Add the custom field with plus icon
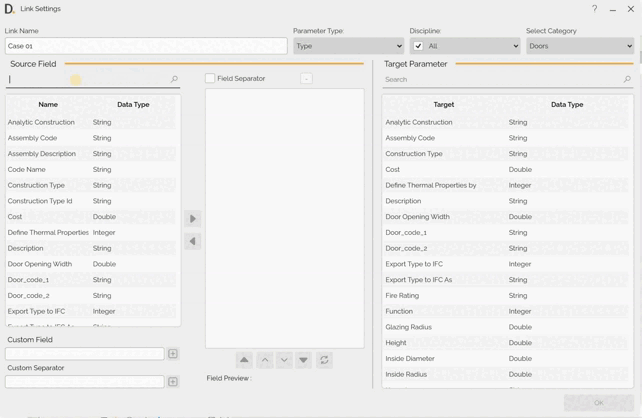 coord(173,354)
